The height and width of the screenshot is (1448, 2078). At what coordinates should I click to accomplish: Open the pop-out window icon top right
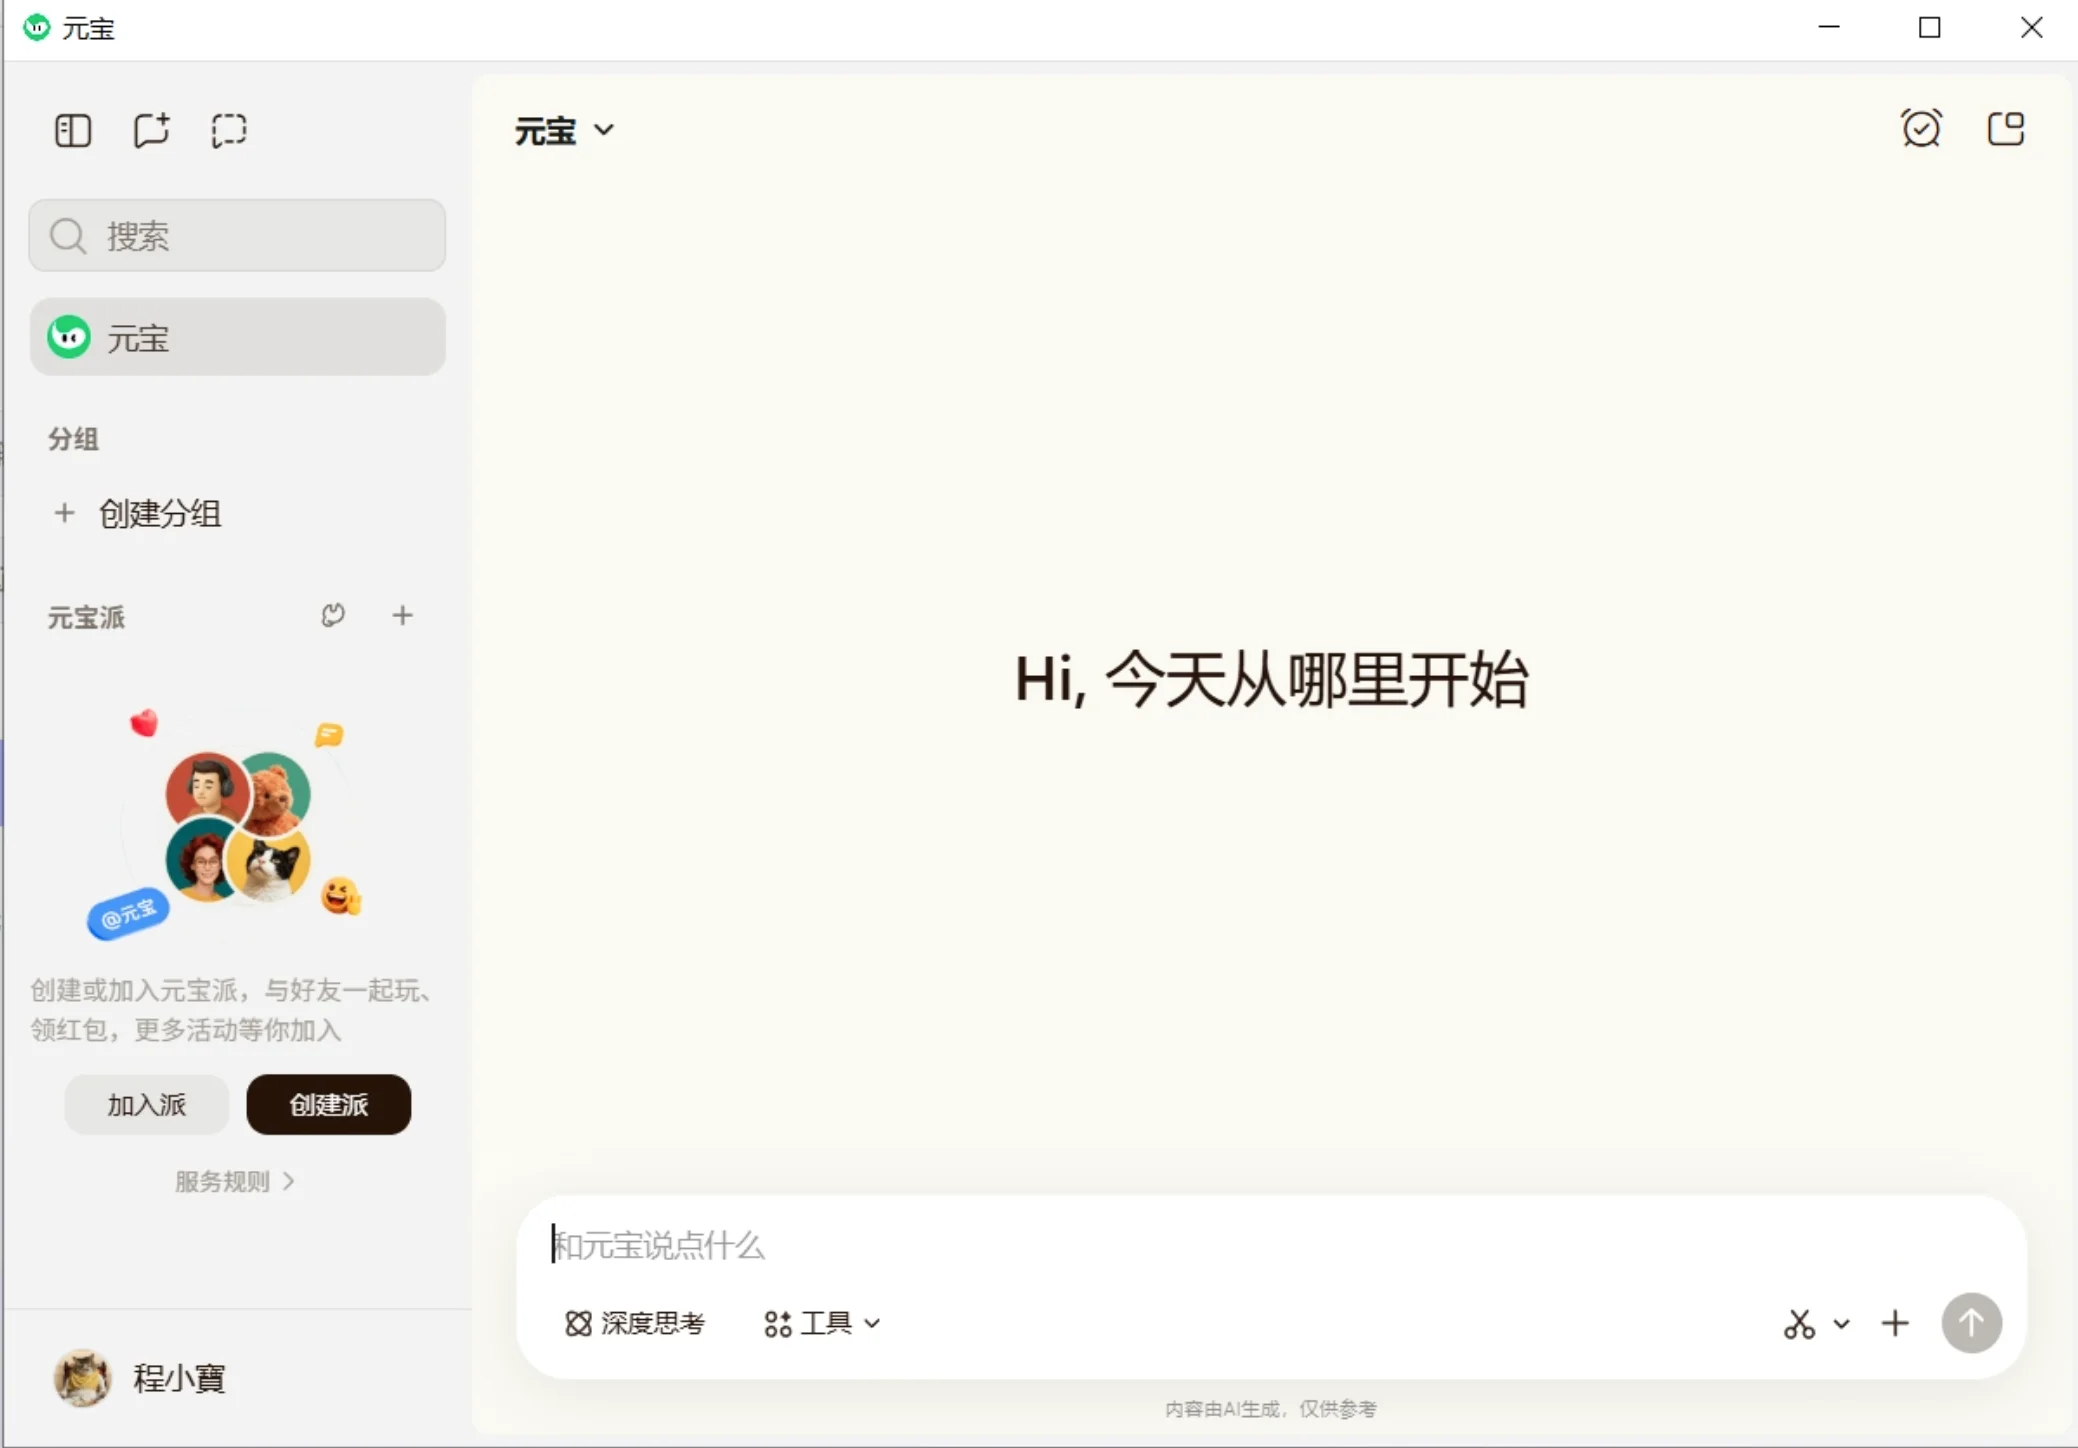click(2005, 129)
